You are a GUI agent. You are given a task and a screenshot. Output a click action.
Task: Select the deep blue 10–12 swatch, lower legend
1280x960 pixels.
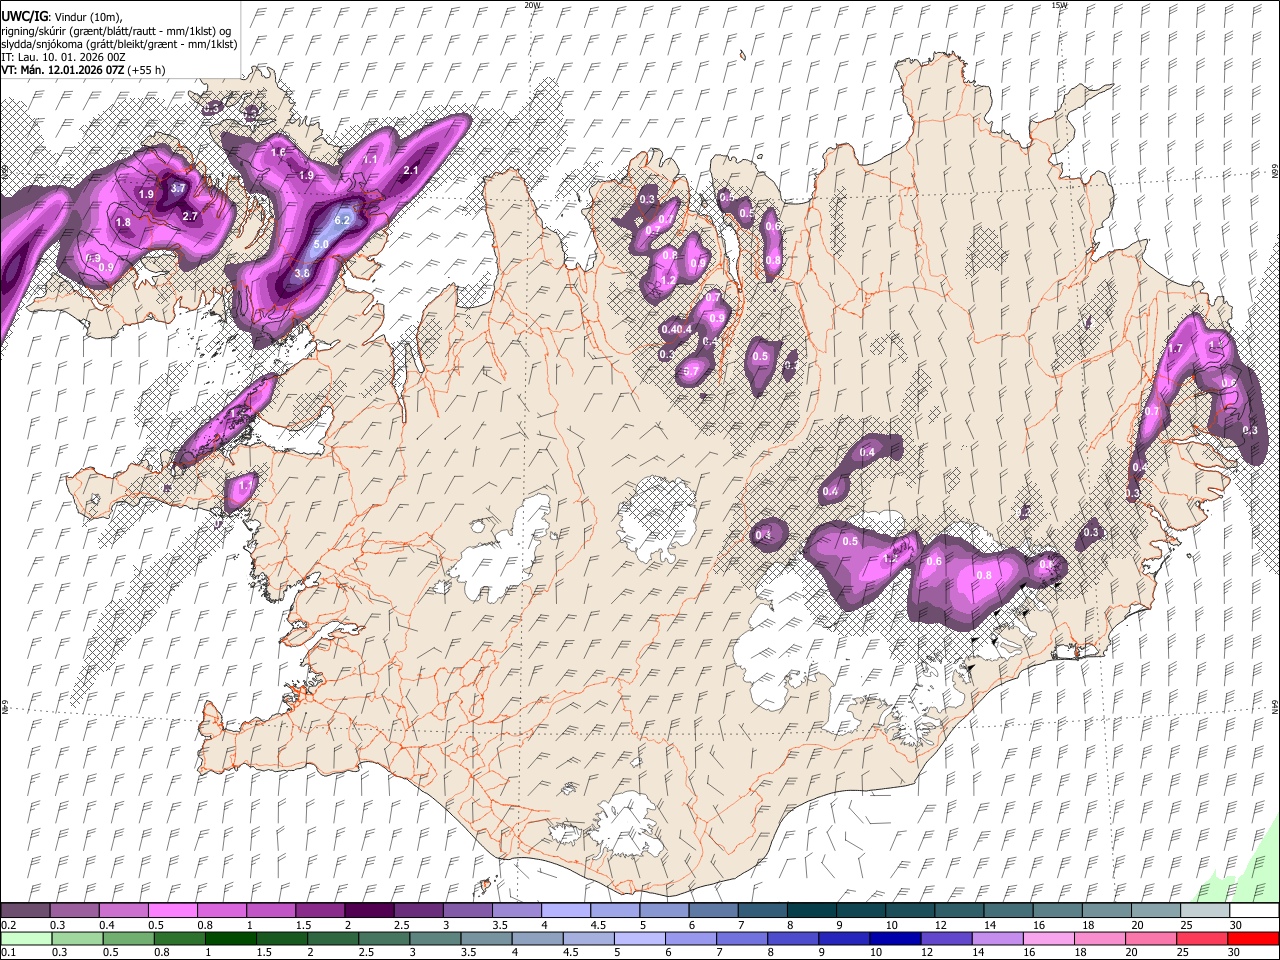tap(895, 938)
